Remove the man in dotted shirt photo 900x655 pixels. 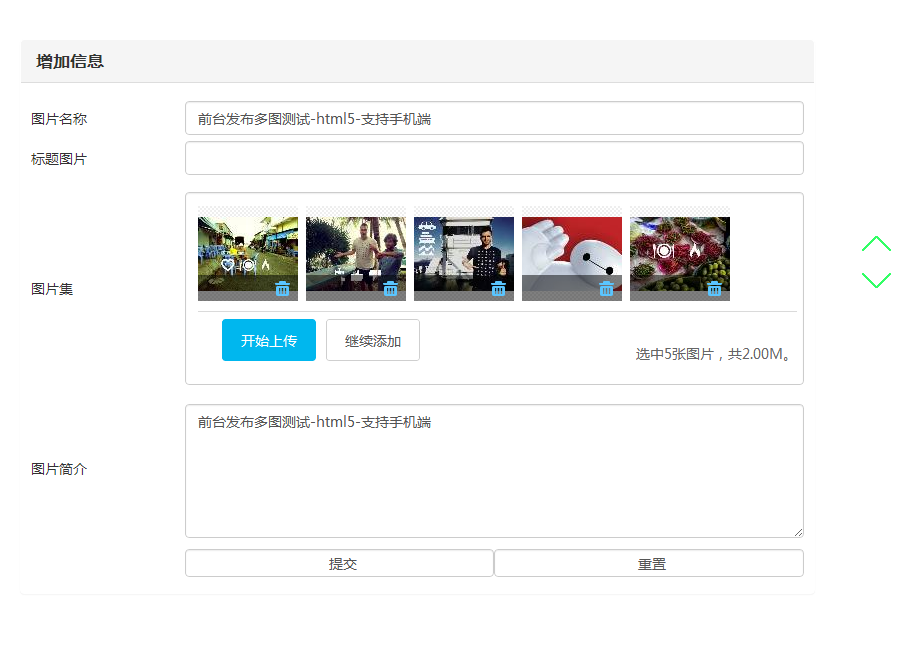pos(499,289)
